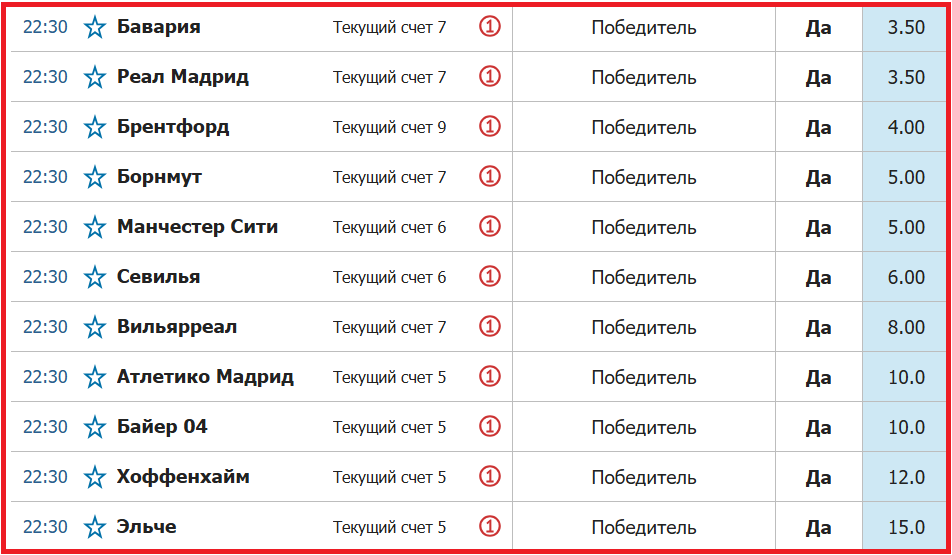Open the Севилья event link

coord(158,277)
